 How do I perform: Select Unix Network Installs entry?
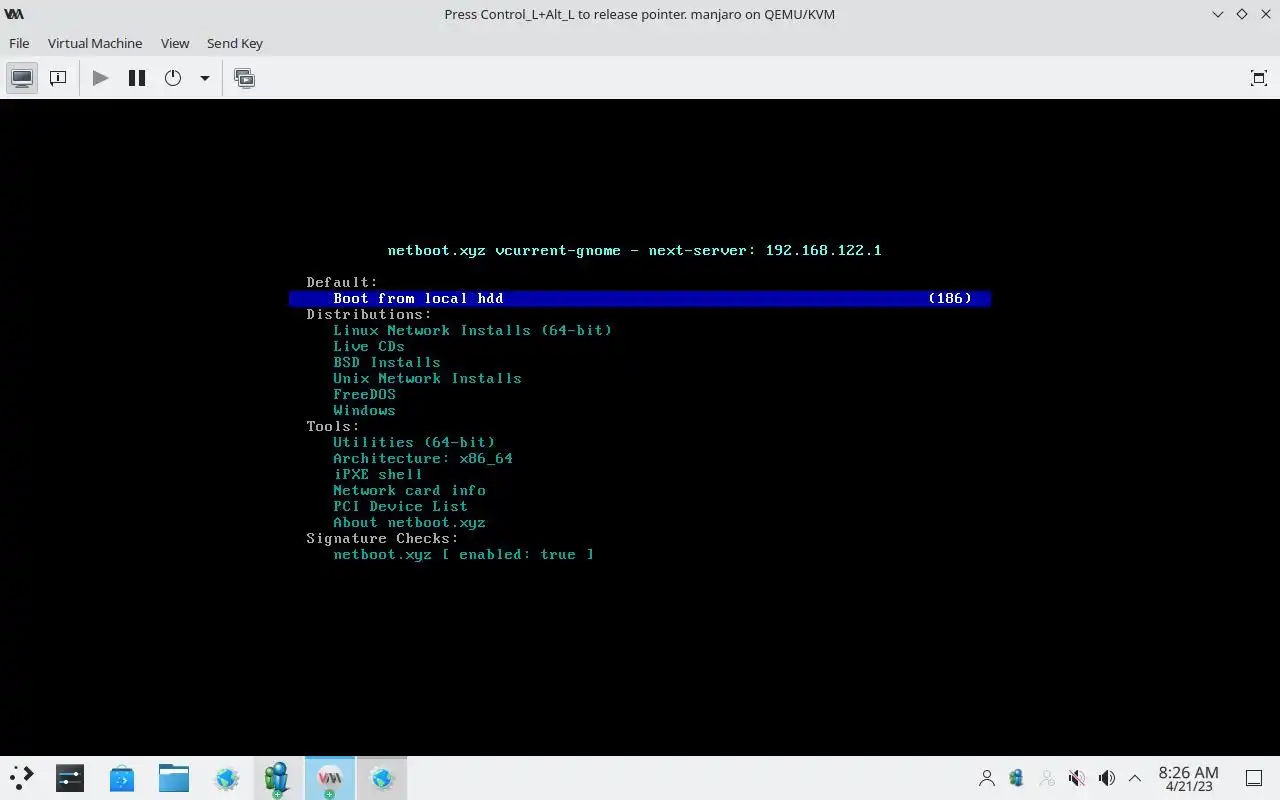427,378
